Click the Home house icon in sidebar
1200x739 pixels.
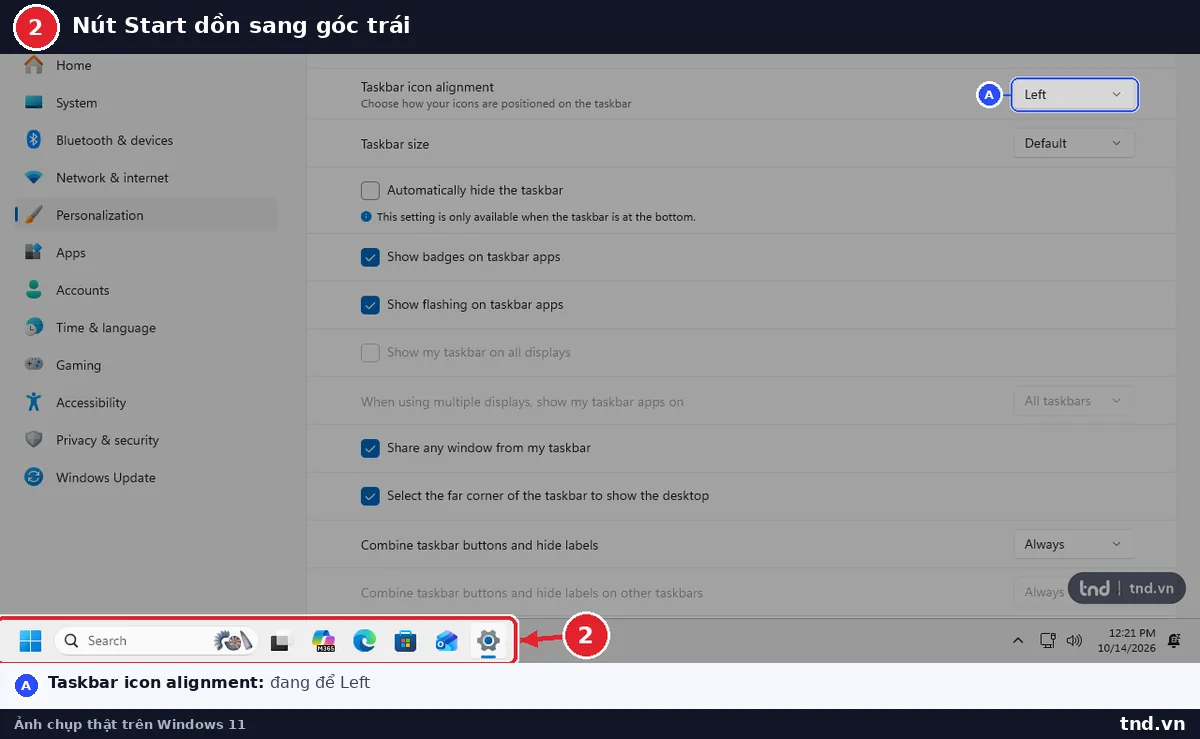pos(34,65)
